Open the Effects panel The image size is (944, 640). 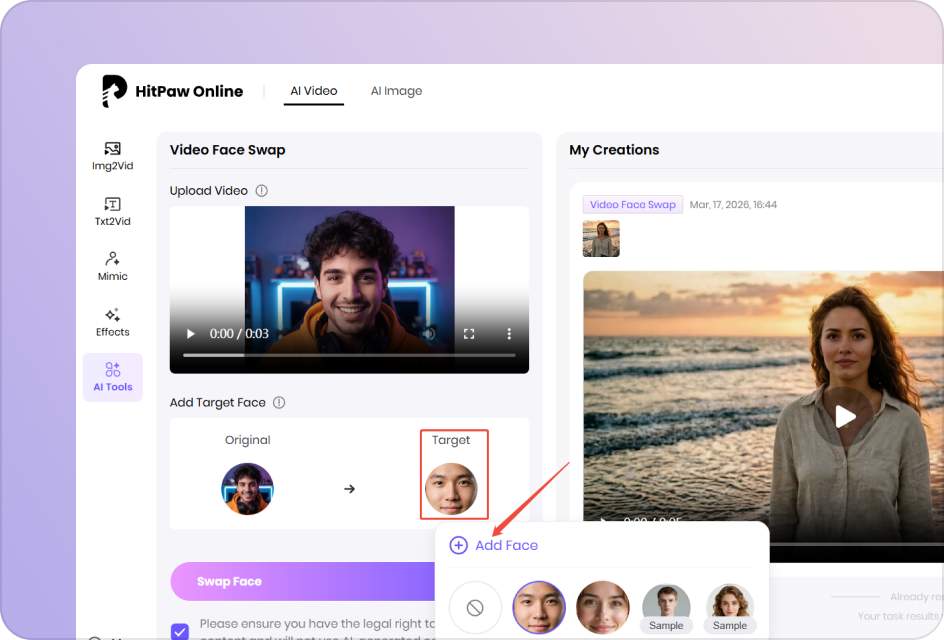click(x=112, y=320)
